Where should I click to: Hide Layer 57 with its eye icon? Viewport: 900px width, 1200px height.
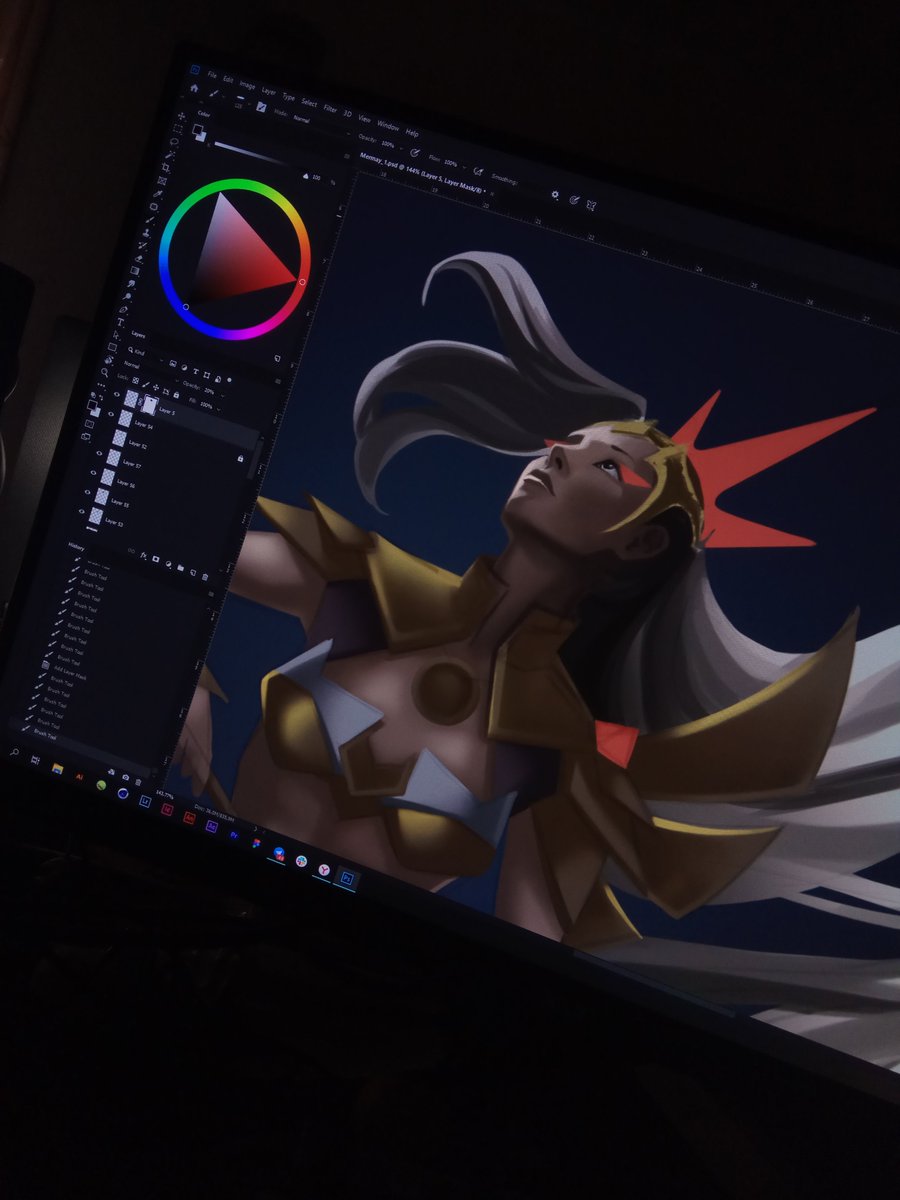[x=99, y=453]
